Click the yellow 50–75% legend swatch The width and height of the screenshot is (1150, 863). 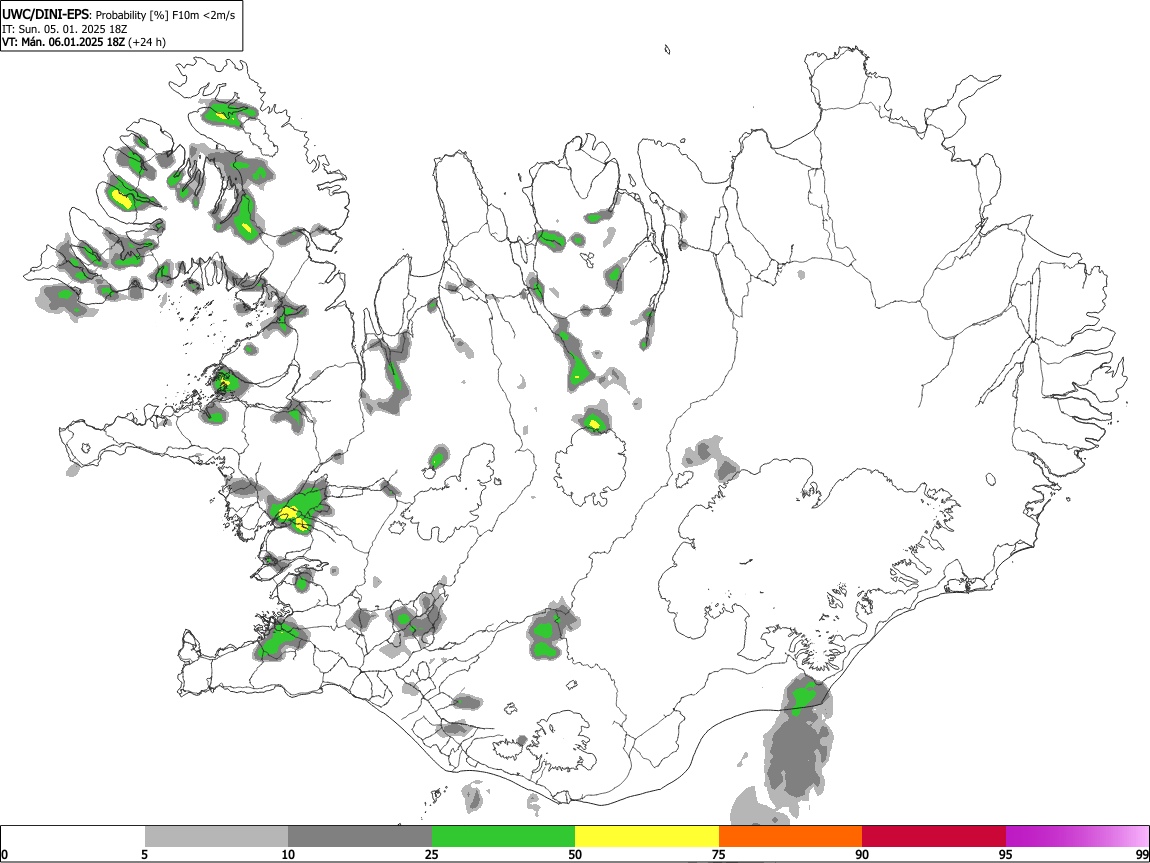pos(647,837)
